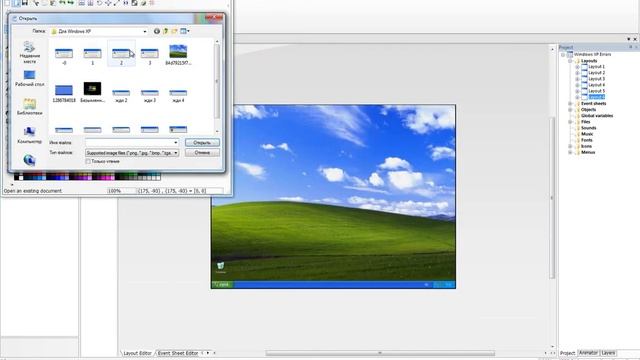The height and width of the screenshot is (360, 640).
Task: Enable the Только чтение checkbox
Action: click(x=88, y=162)
